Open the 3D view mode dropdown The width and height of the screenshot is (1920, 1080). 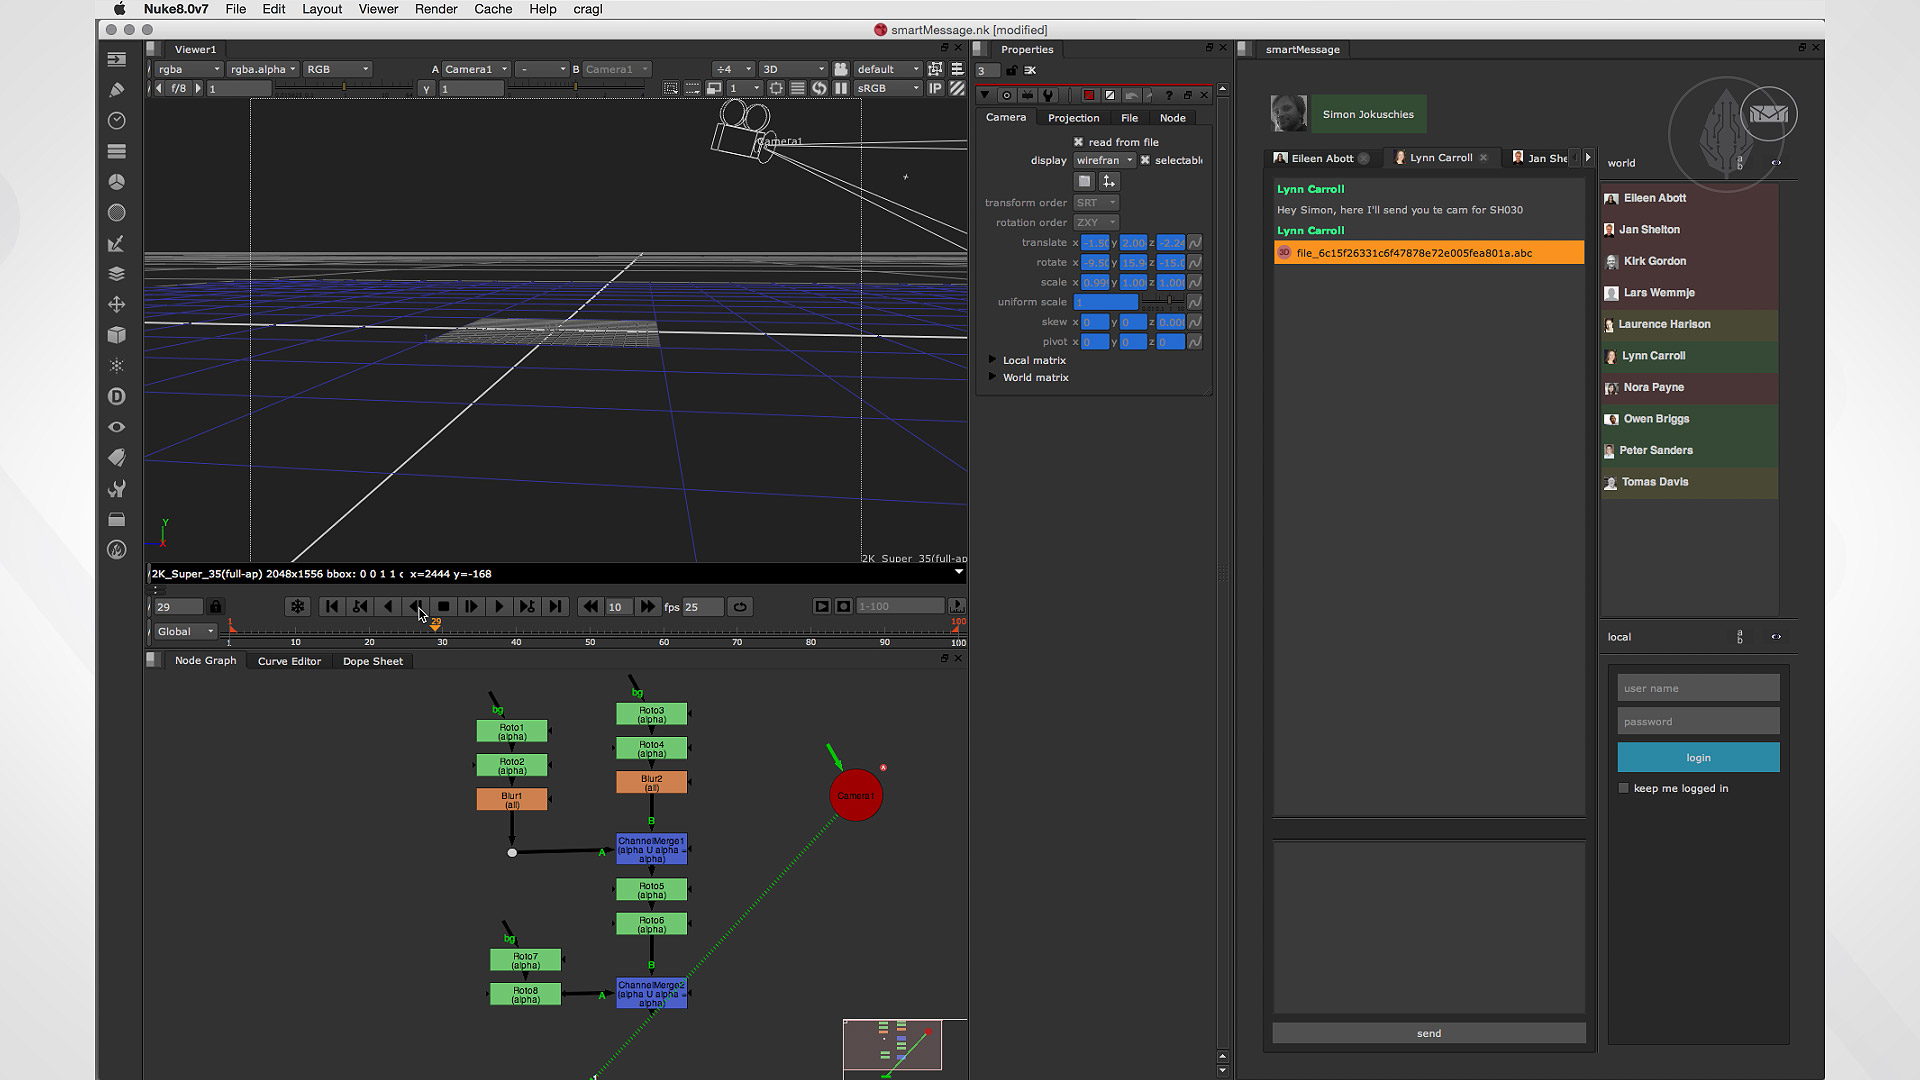(793, 69)
